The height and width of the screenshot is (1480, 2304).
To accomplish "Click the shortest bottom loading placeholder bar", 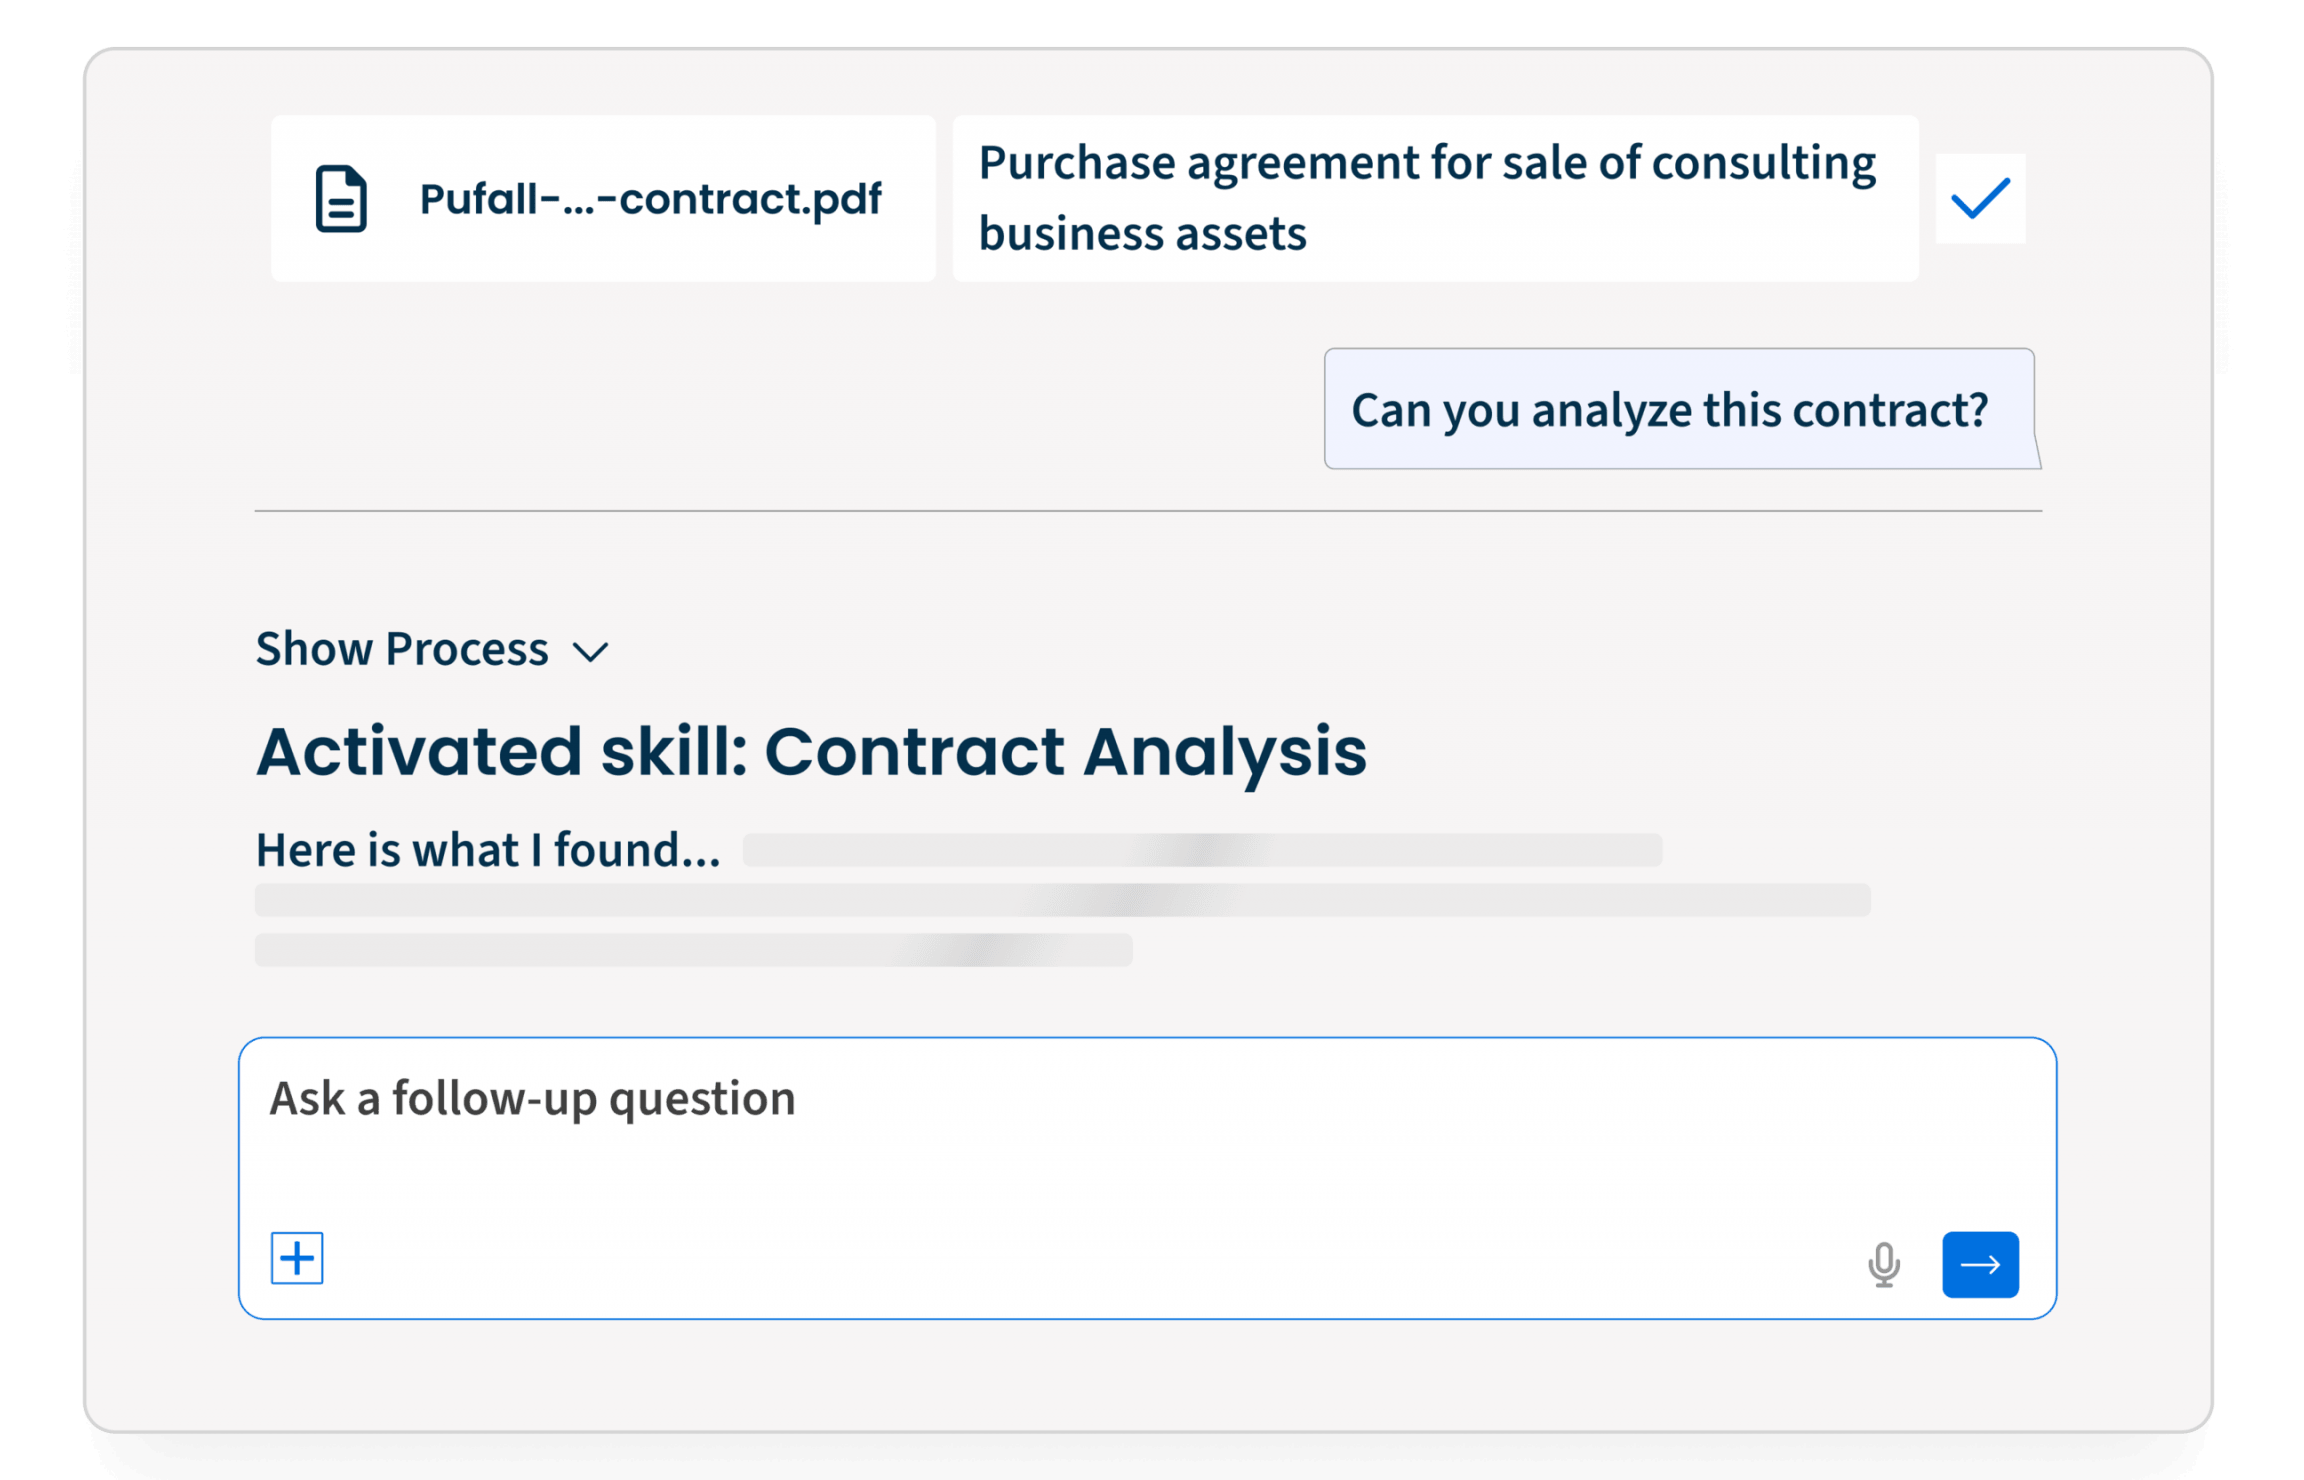I will click(x=693, y=950).
